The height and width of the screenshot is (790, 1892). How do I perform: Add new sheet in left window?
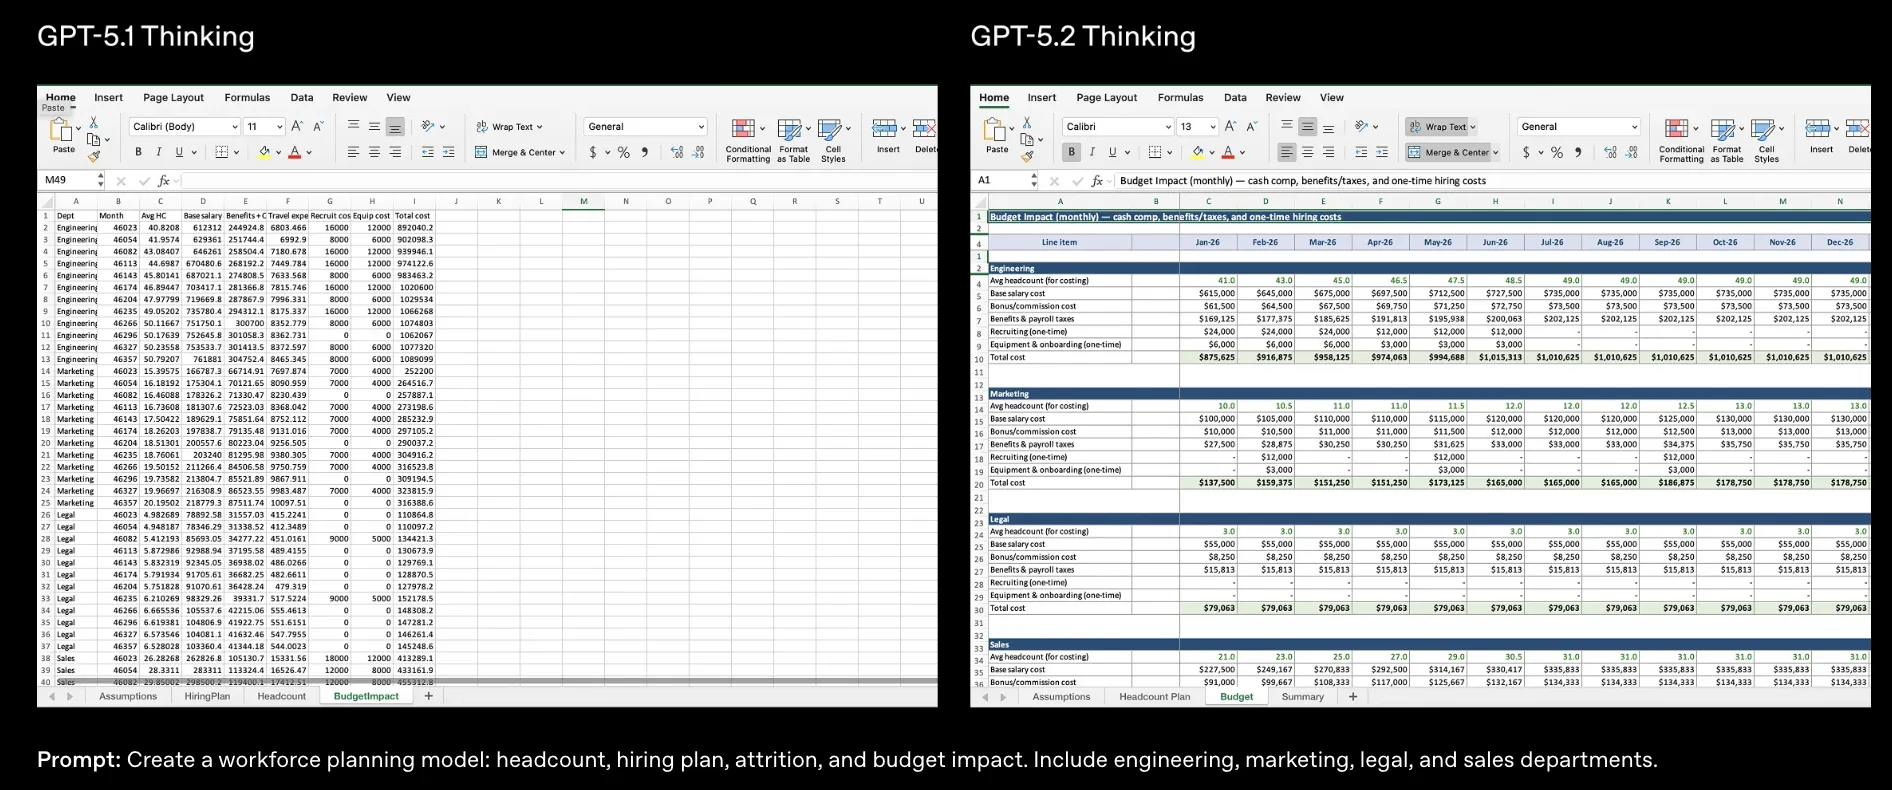pyautogui.click(x=428, y=696)
